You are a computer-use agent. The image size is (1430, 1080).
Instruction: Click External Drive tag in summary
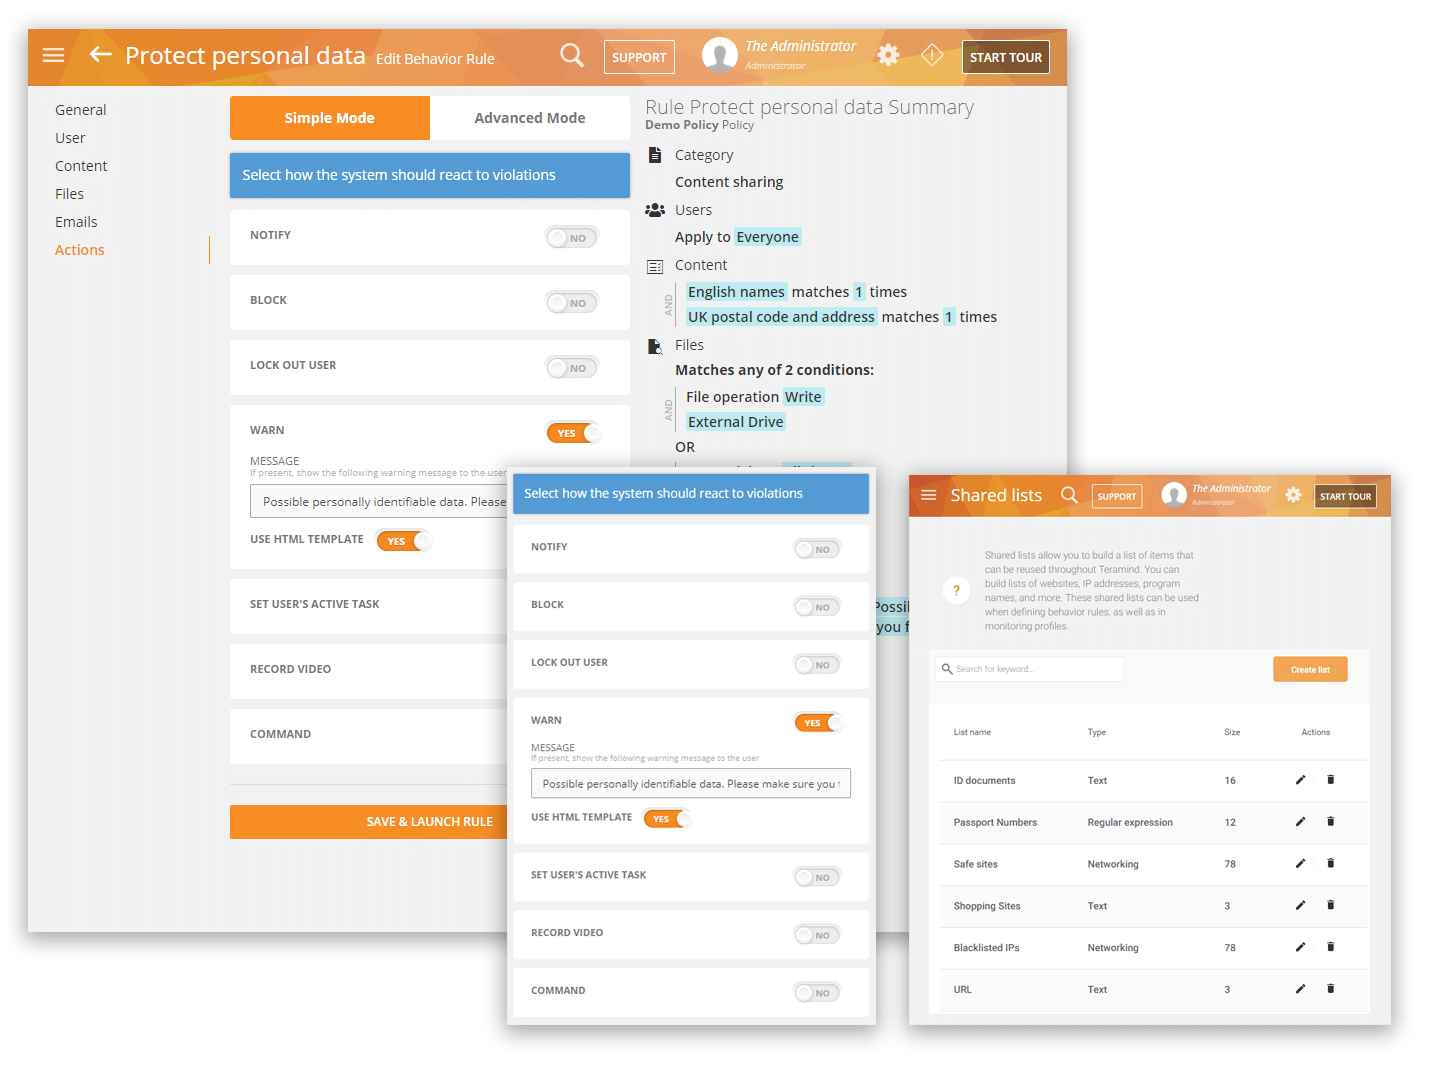coord(736,422)
